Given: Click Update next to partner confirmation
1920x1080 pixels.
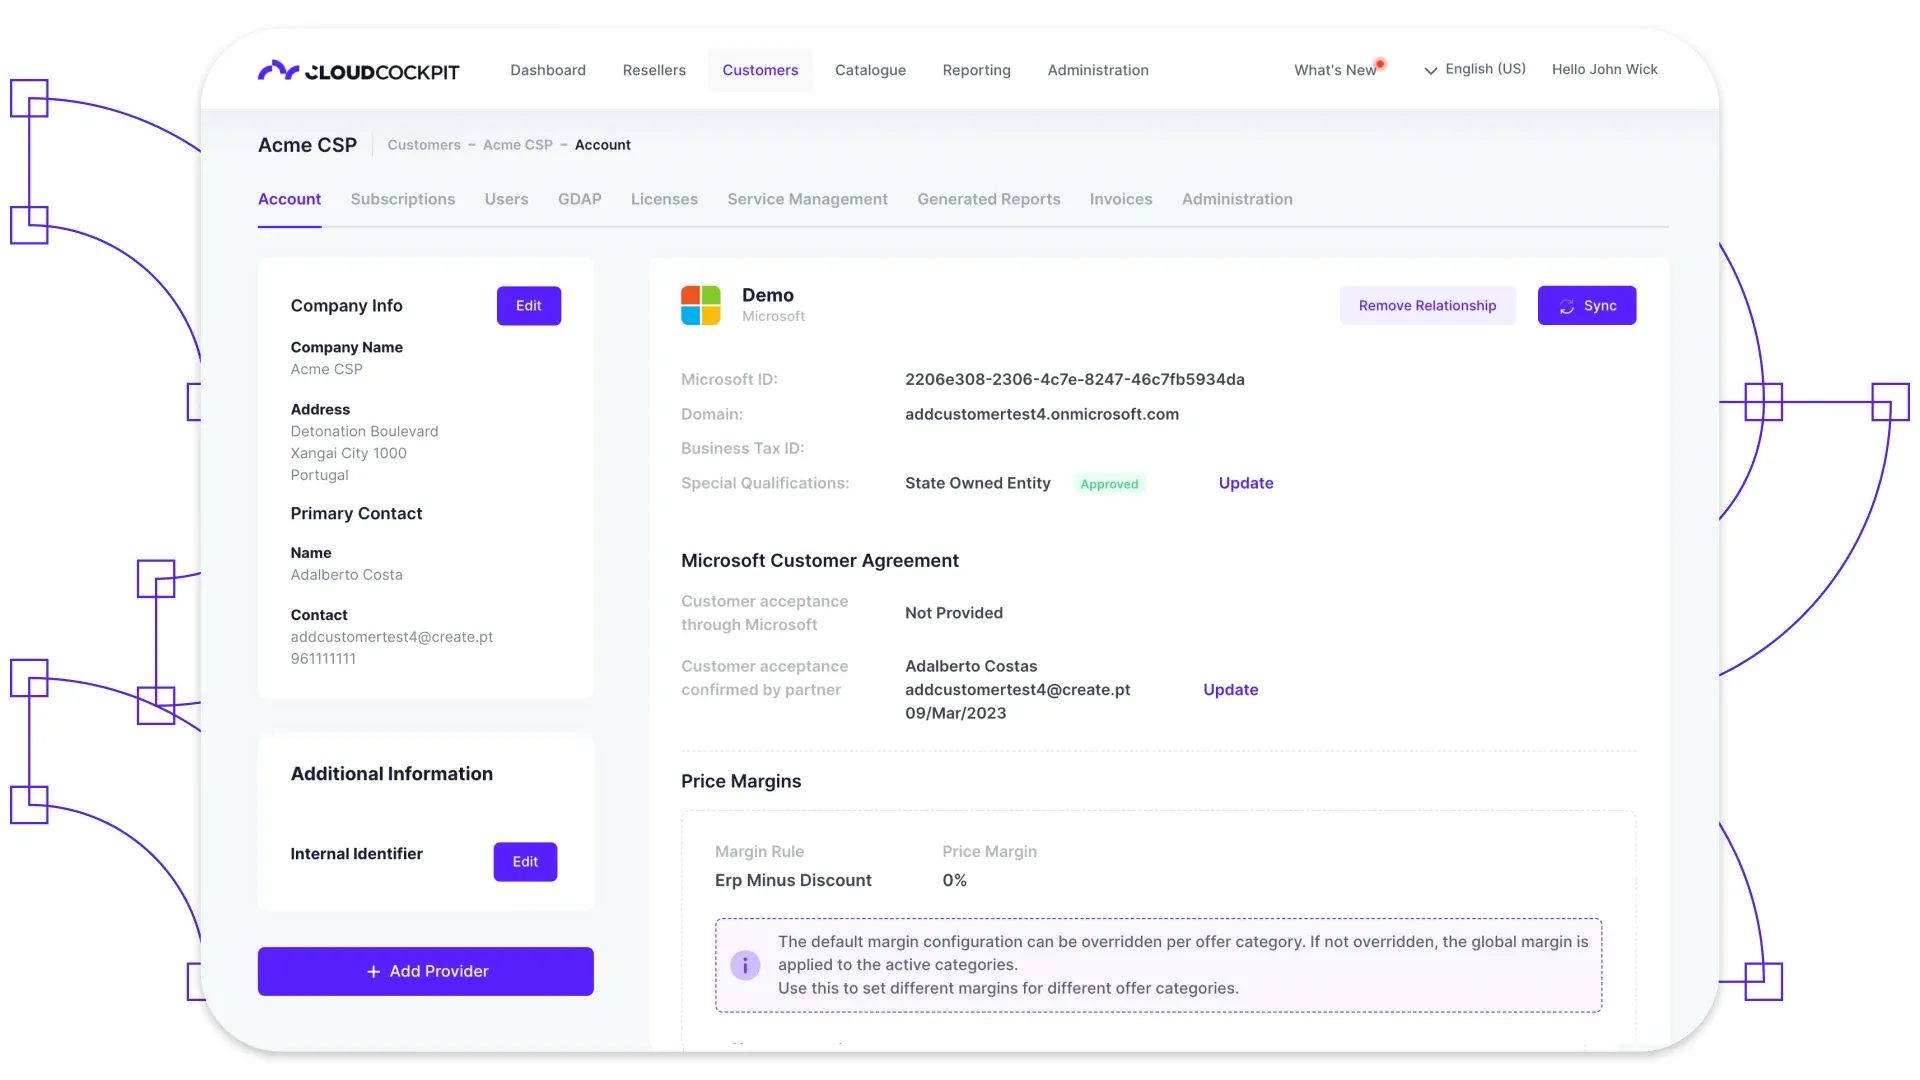Looking at the screenshot, I should click(1230, 690).
